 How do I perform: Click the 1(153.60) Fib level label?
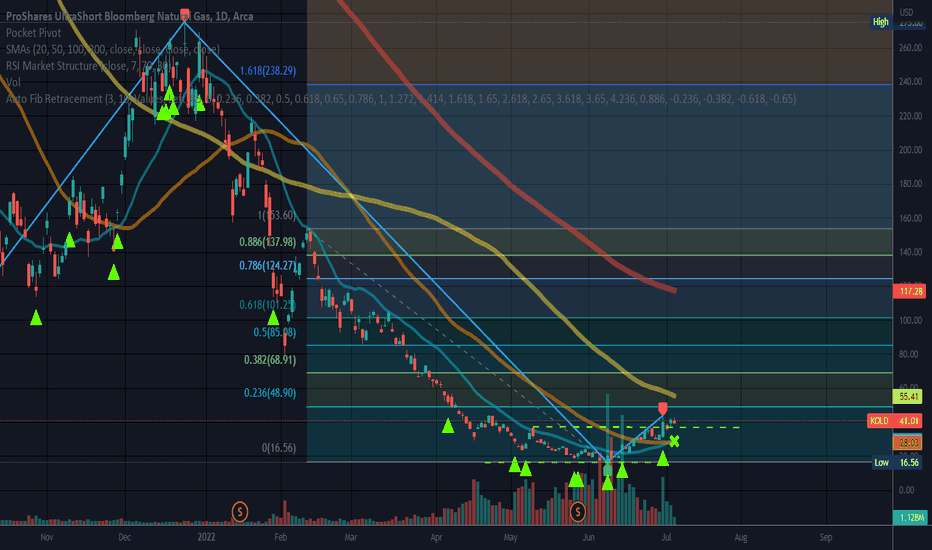click(x=276, y=215)
